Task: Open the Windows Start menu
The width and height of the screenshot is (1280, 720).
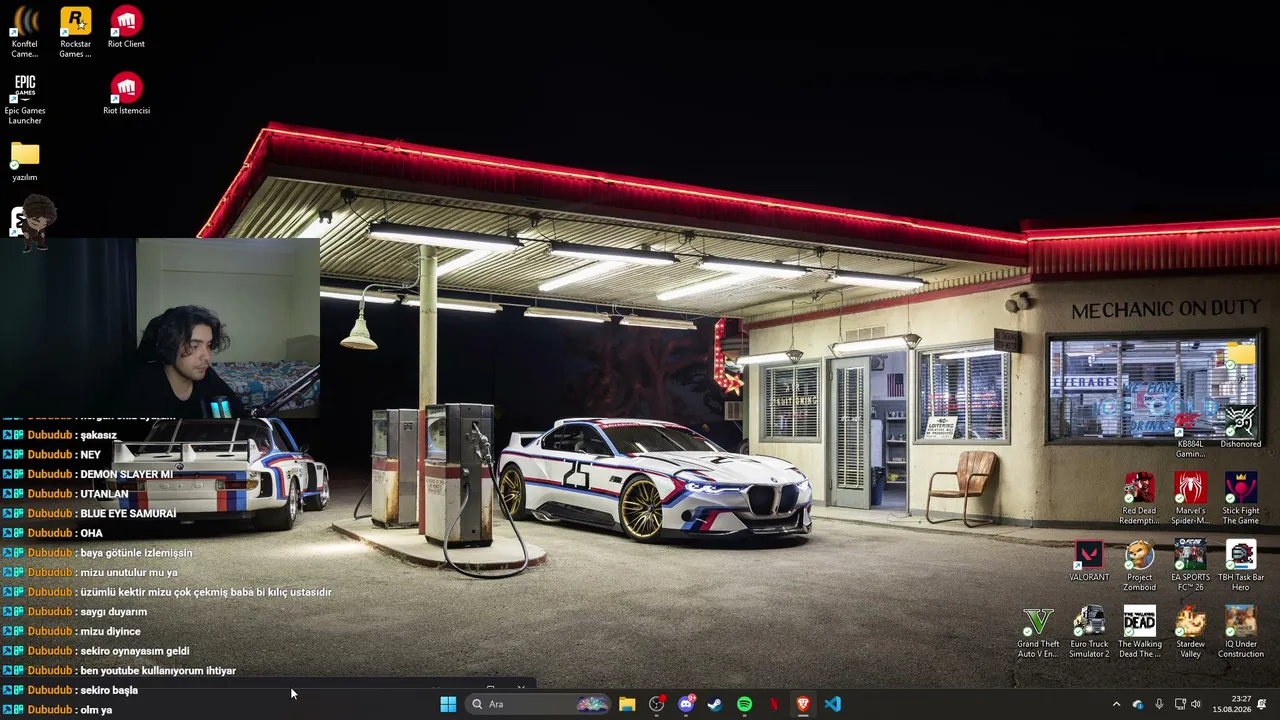Action: point(448,704)
